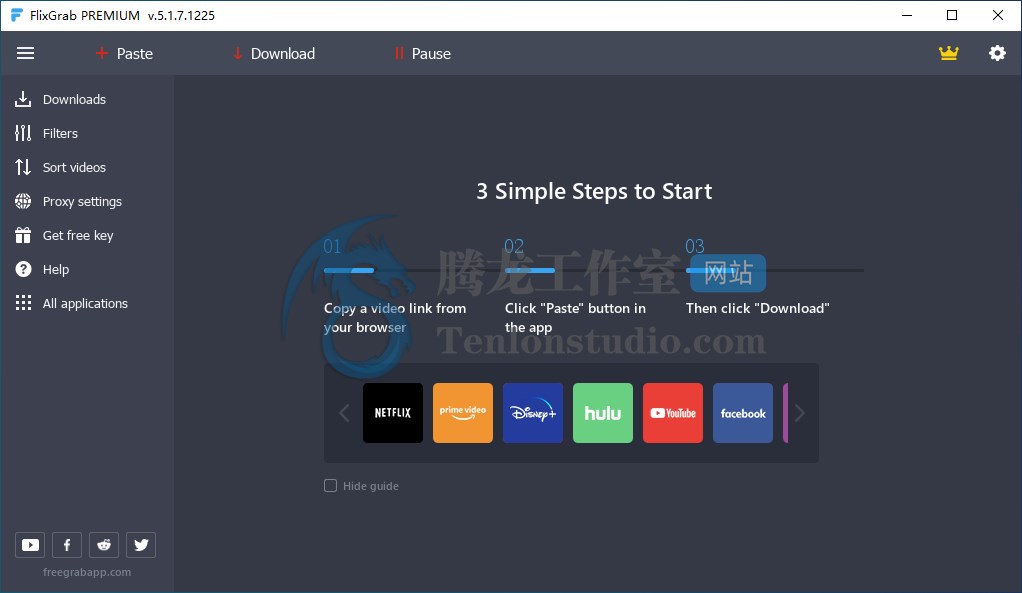The image size is (1022, 593).
Task: Show previous services with left chevron
Action: (x=344, y=413)
